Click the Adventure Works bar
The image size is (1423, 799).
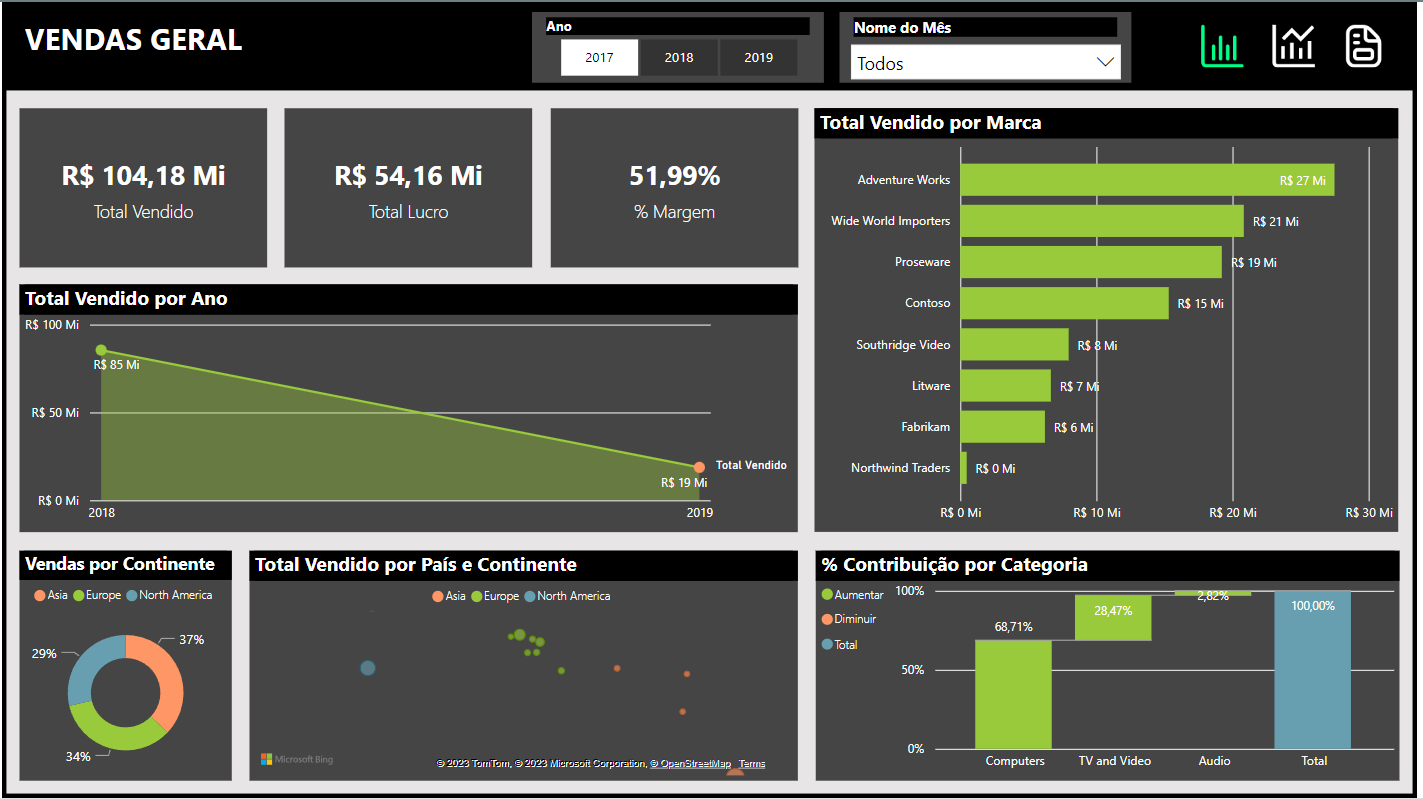[x=1147, y=180]
